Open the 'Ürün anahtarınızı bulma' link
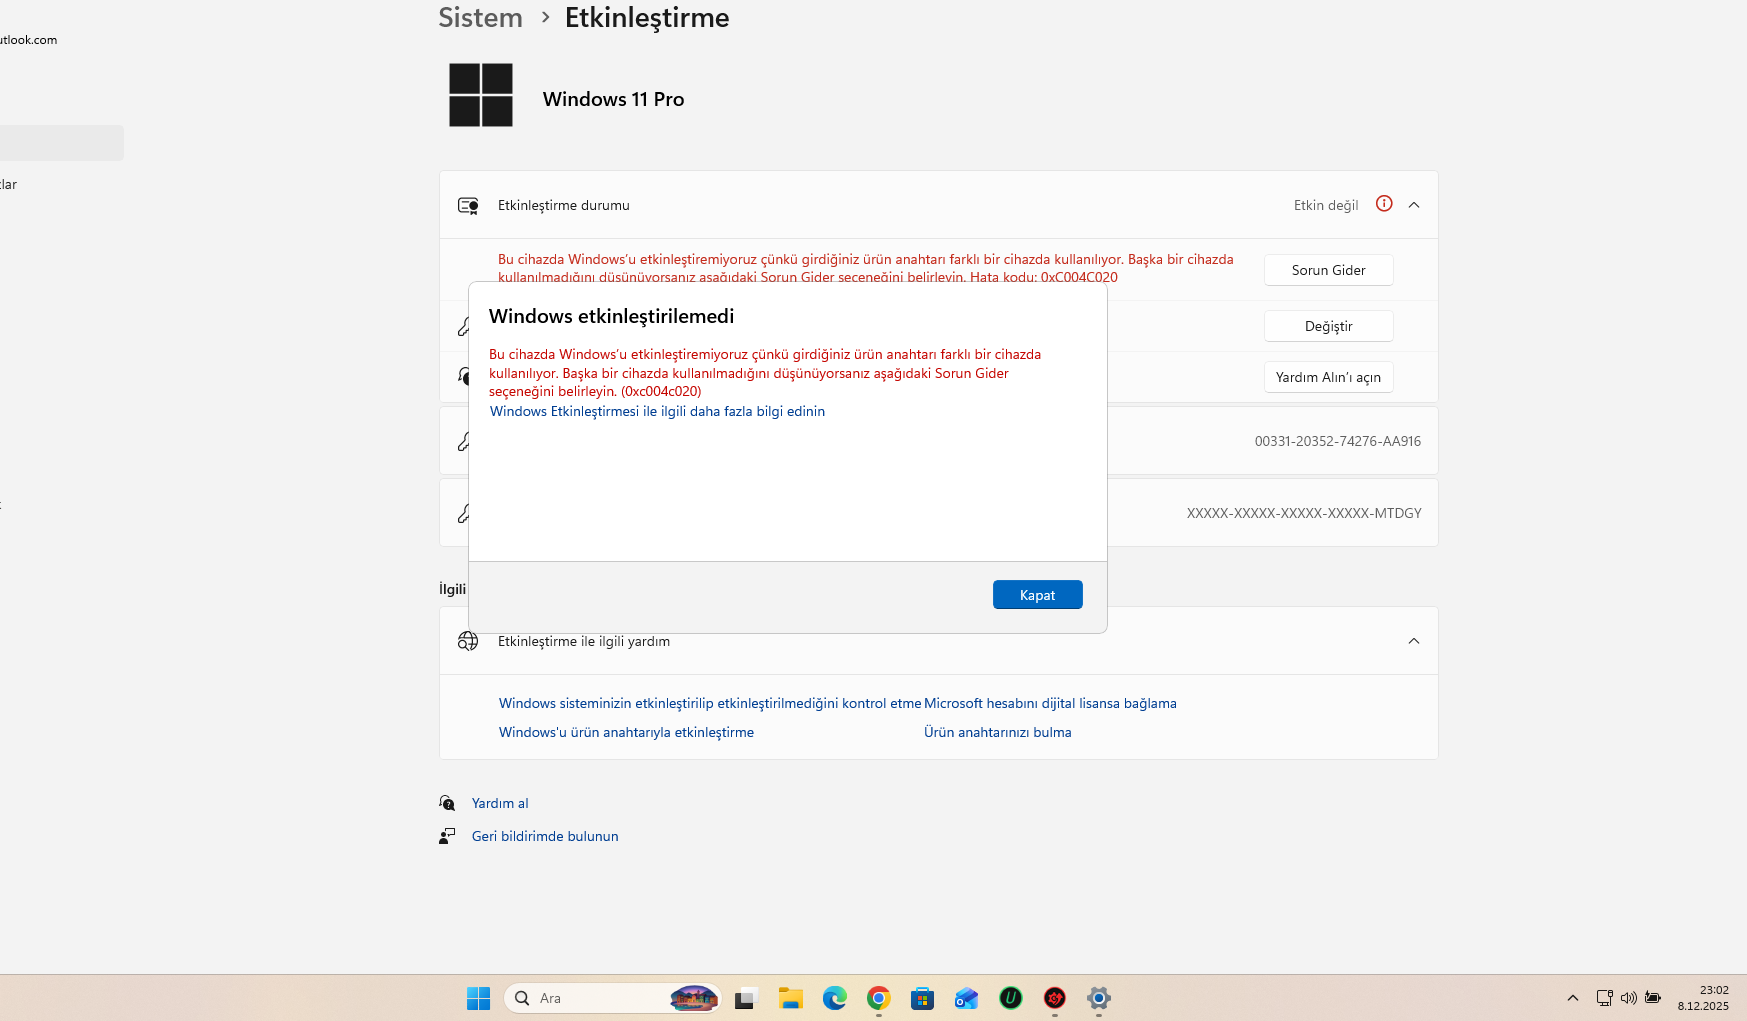1747x1021 pixels. (997, 732)
